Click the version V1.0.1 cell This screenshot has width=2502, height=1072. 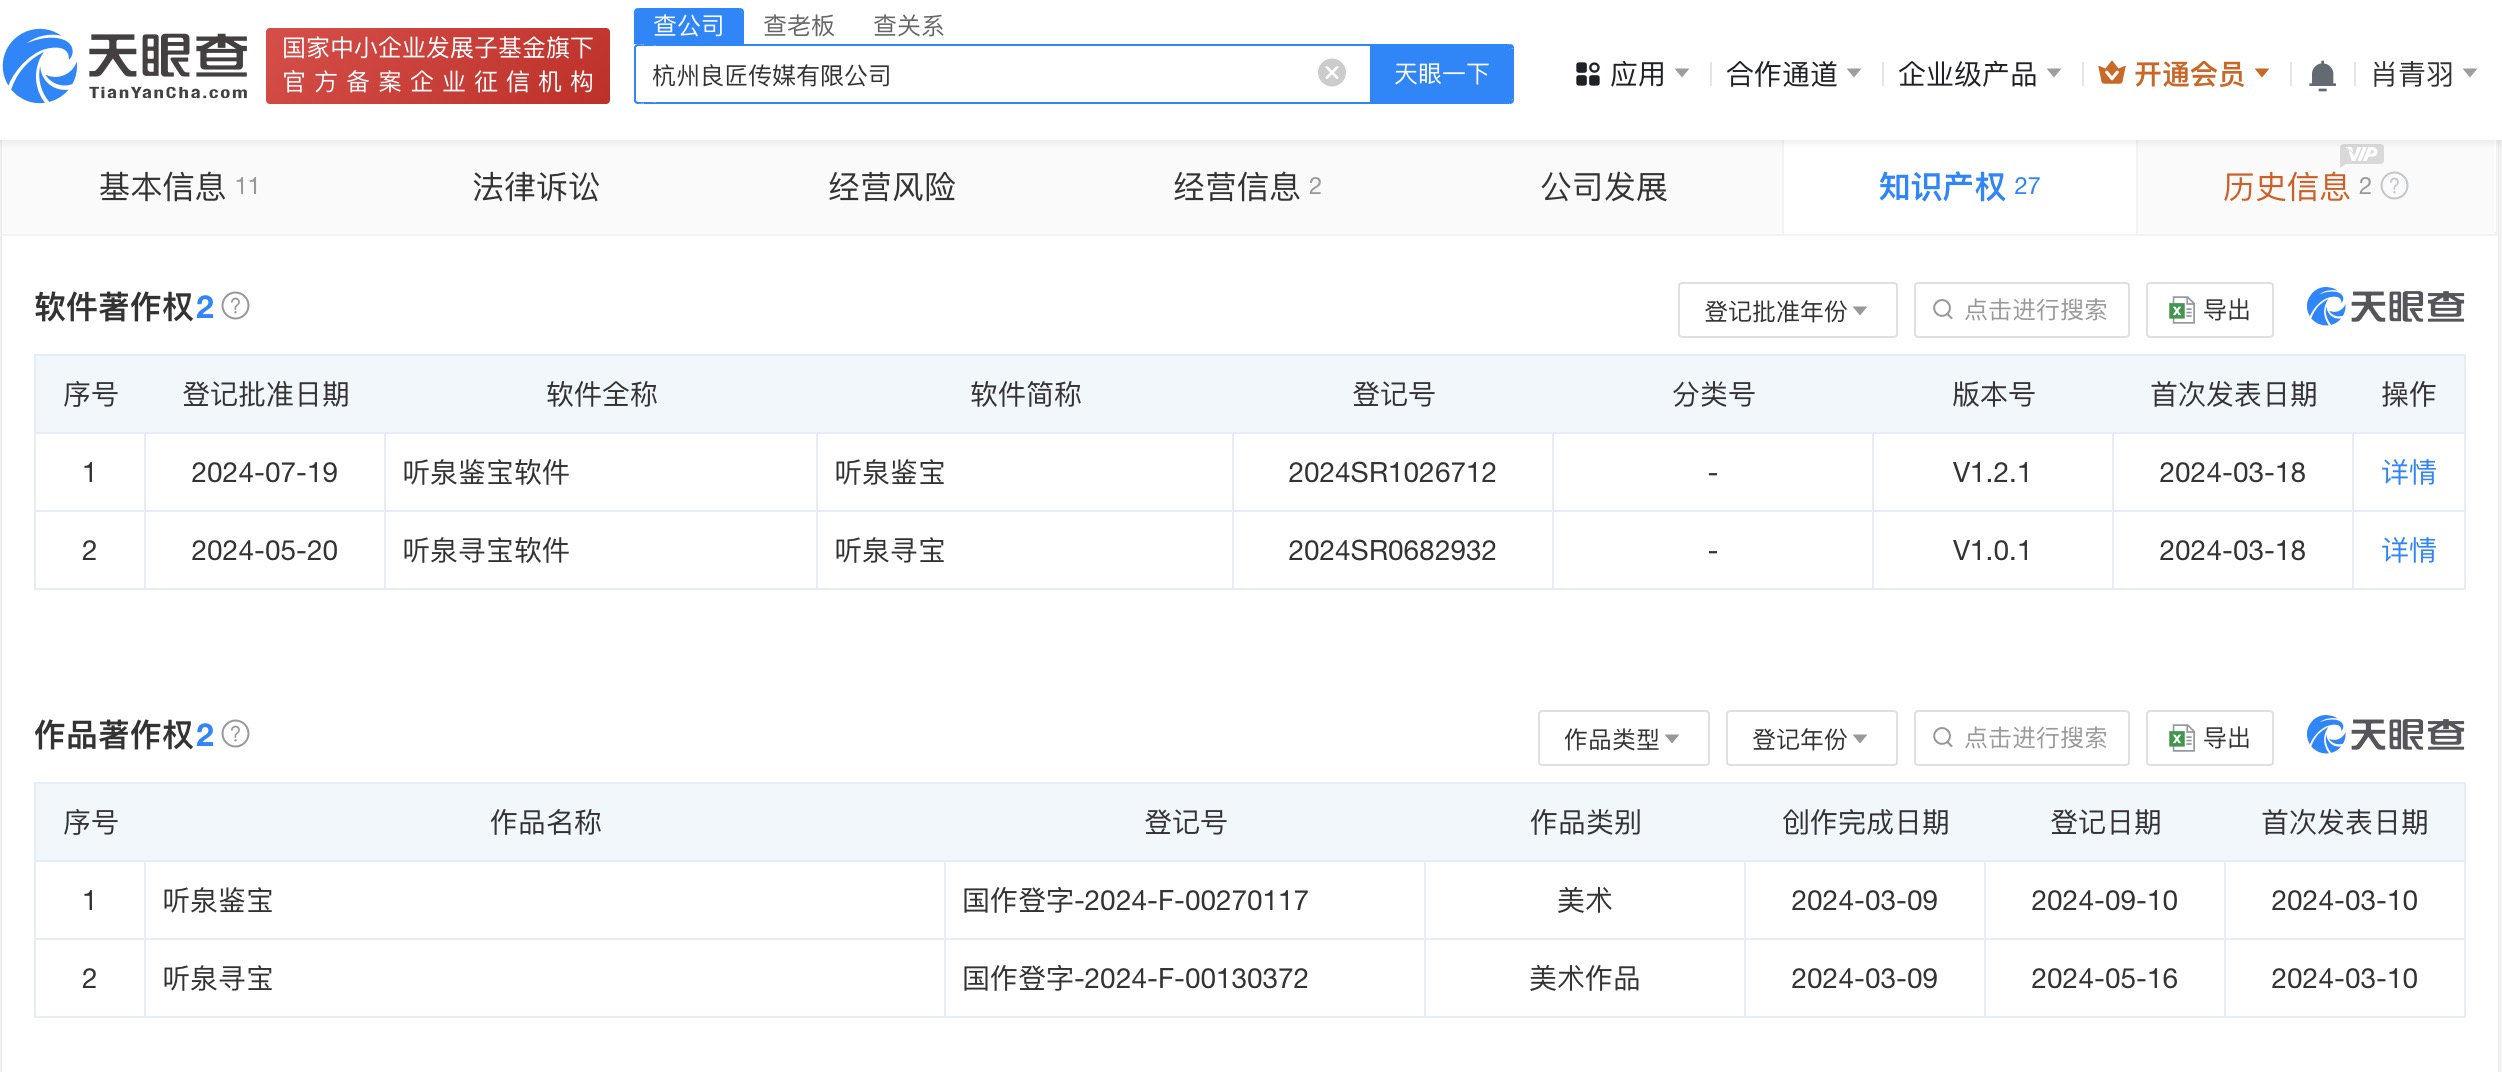pos(1992,550)
